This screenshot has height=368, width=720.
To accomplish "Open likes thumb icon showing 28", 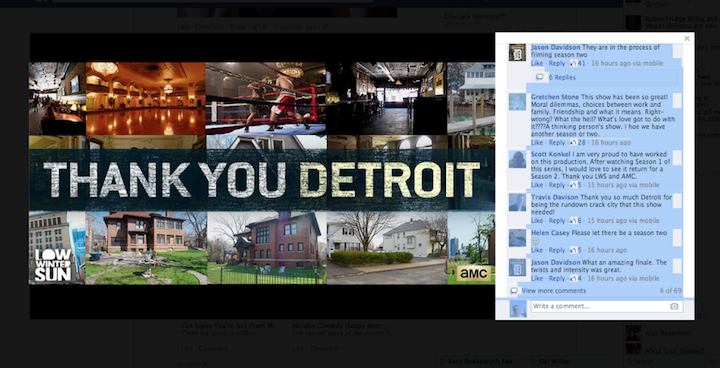I will [x=573, y=143].
